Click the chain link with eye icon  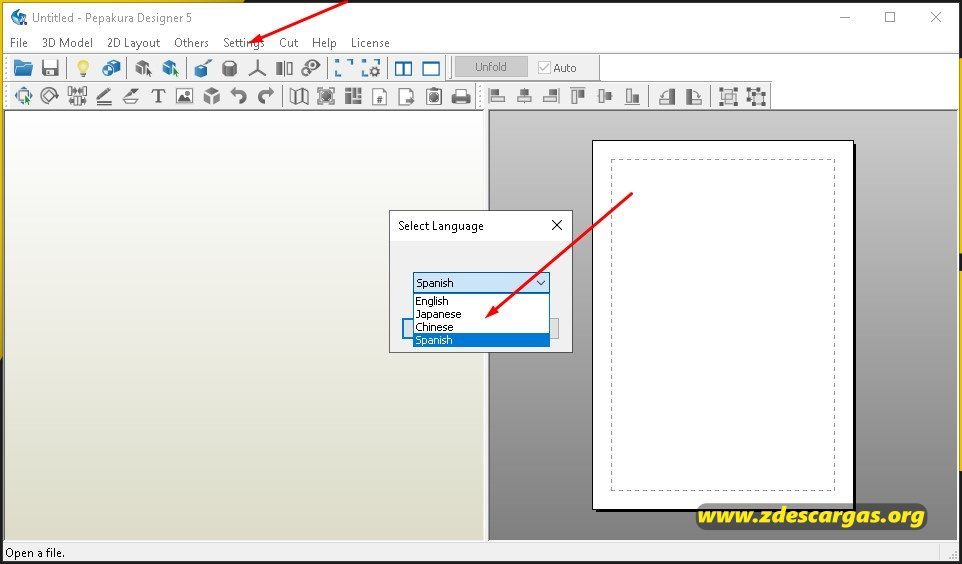coord(312,68)
